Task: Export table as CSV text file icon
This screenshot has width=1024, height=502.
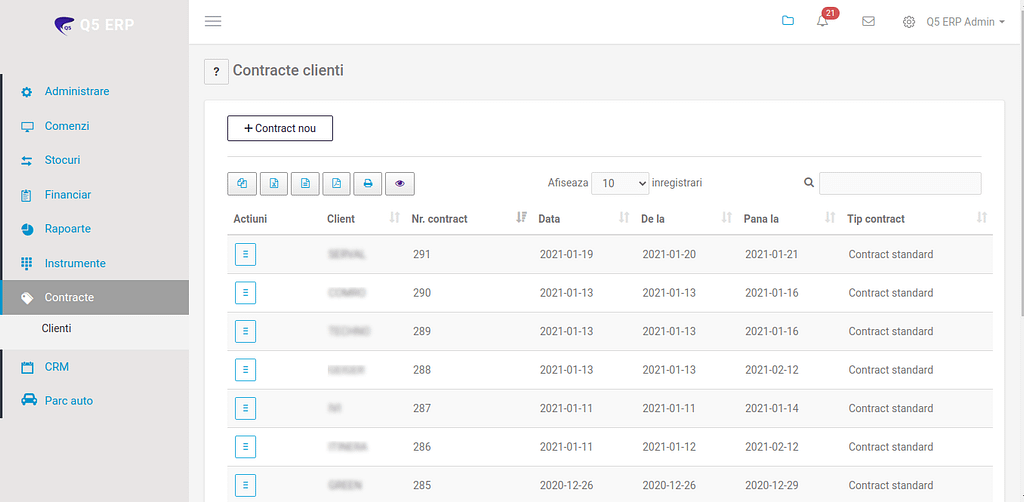Action: pyautogui.click(x=305, y=184)
